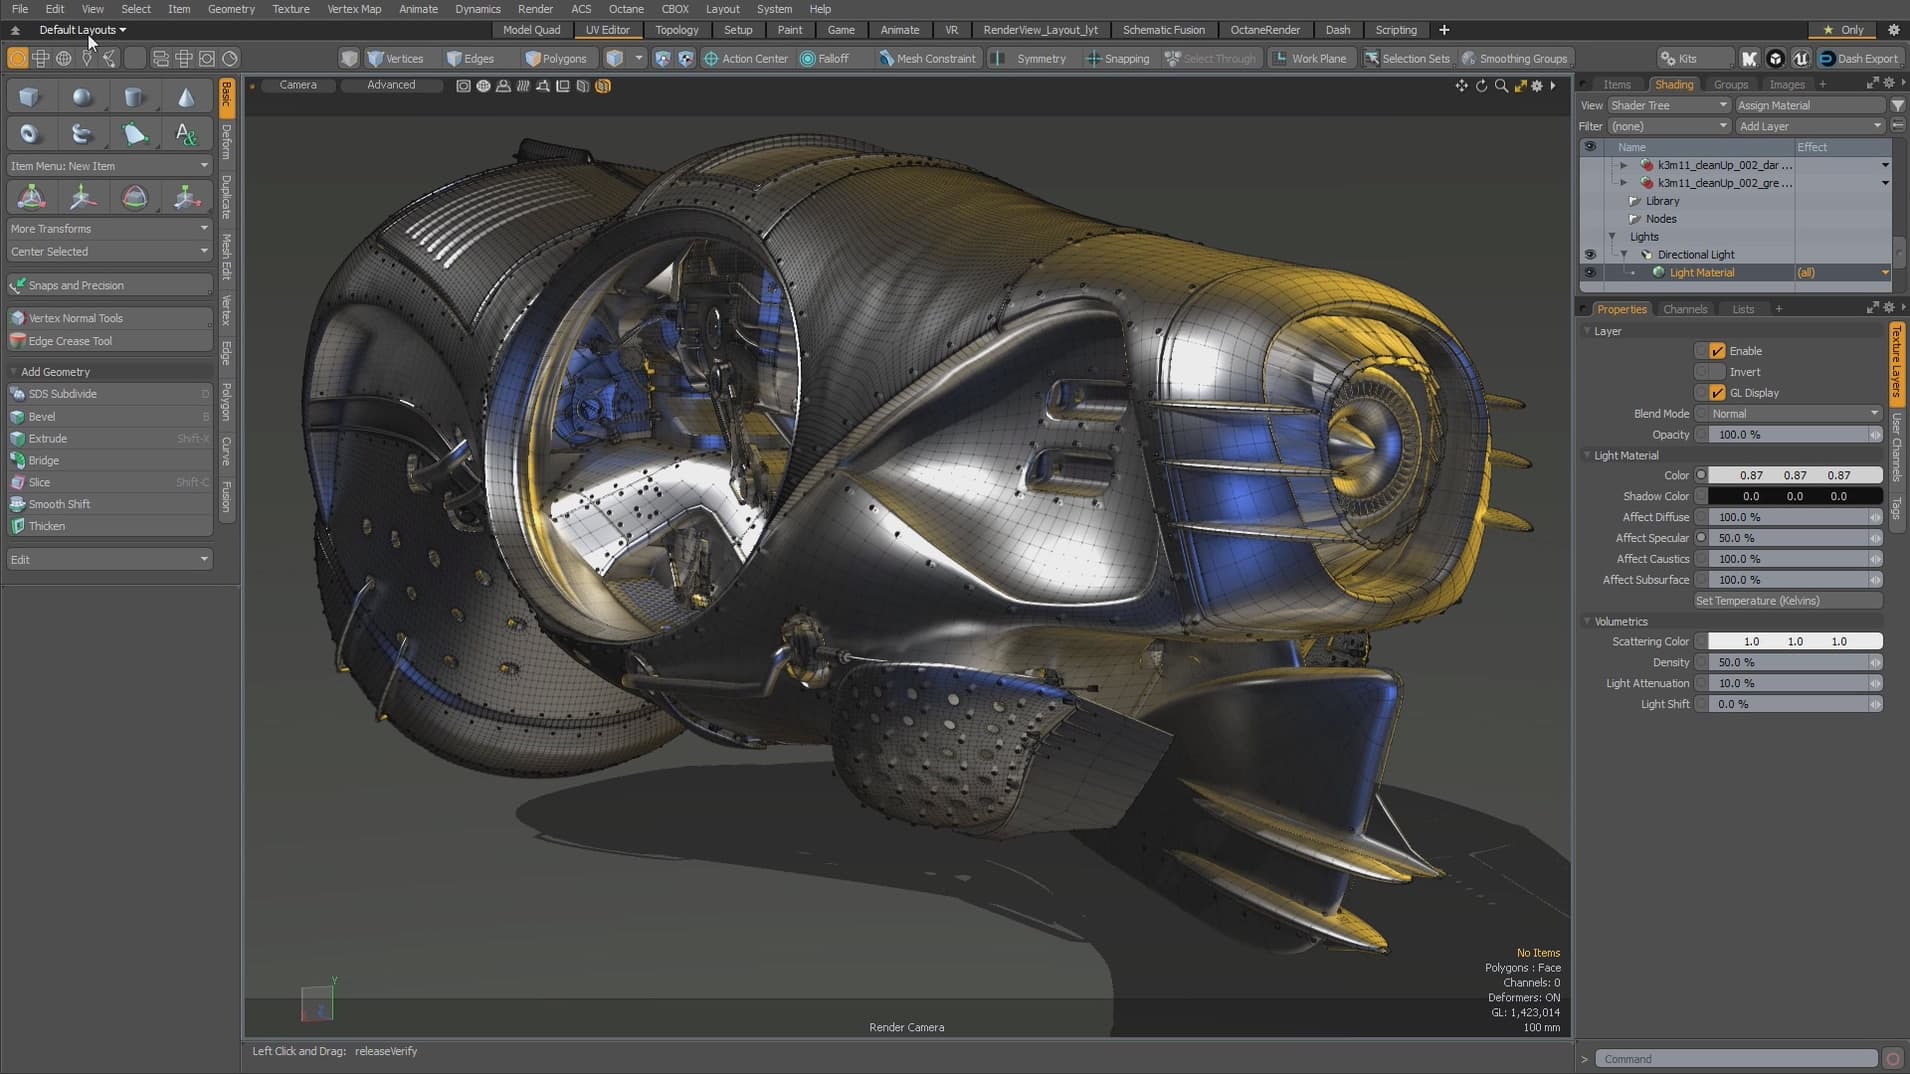The width and height of the screenshot is (1910, 1074).
Task: Click the Set Temperature (Kelvins) button
Action: [x=1787, y=600]
